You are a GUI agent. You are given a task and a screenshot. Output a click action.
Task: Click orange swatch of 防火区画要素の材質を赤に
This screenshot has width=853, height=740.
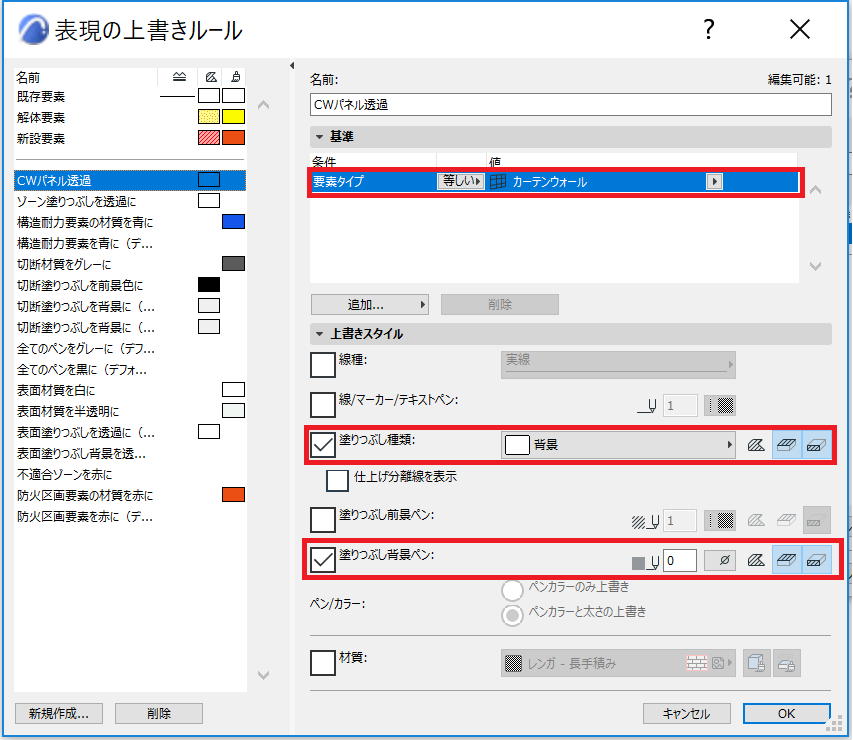[x=233, y=495]
